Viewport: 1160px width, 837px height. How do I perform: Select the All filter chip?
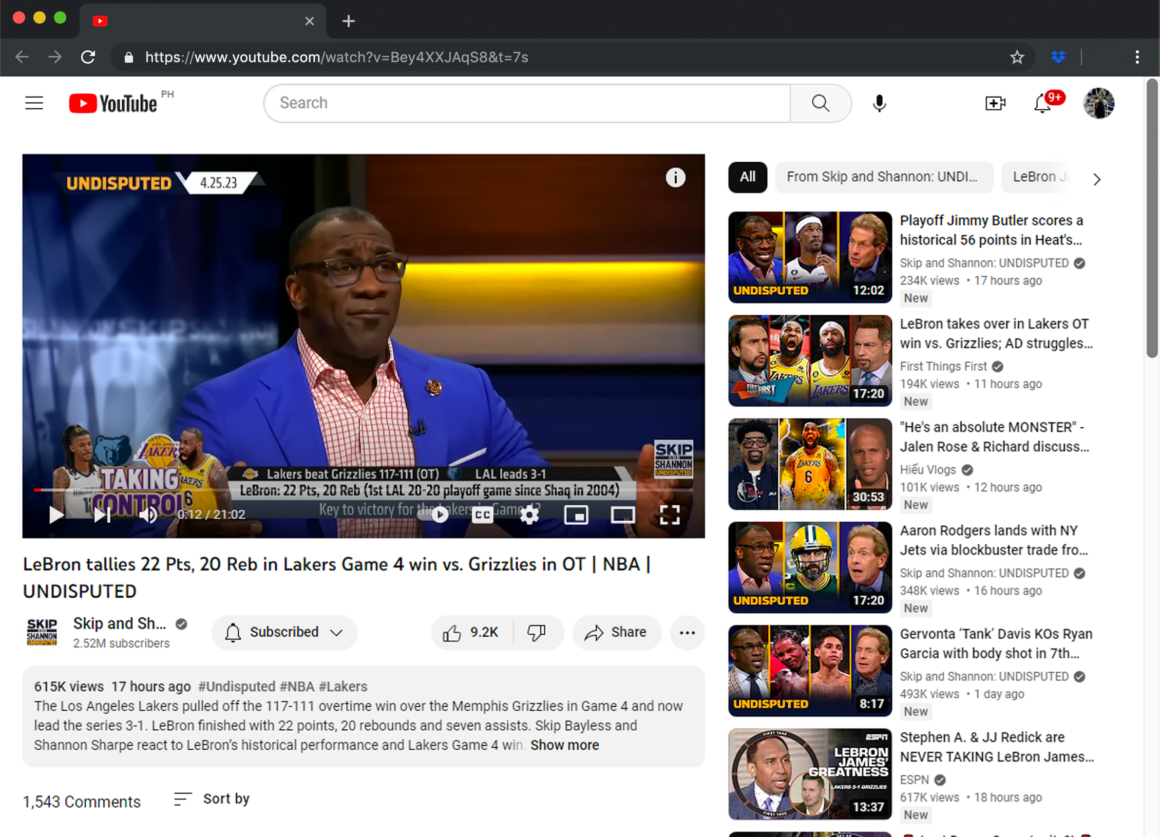748,177
